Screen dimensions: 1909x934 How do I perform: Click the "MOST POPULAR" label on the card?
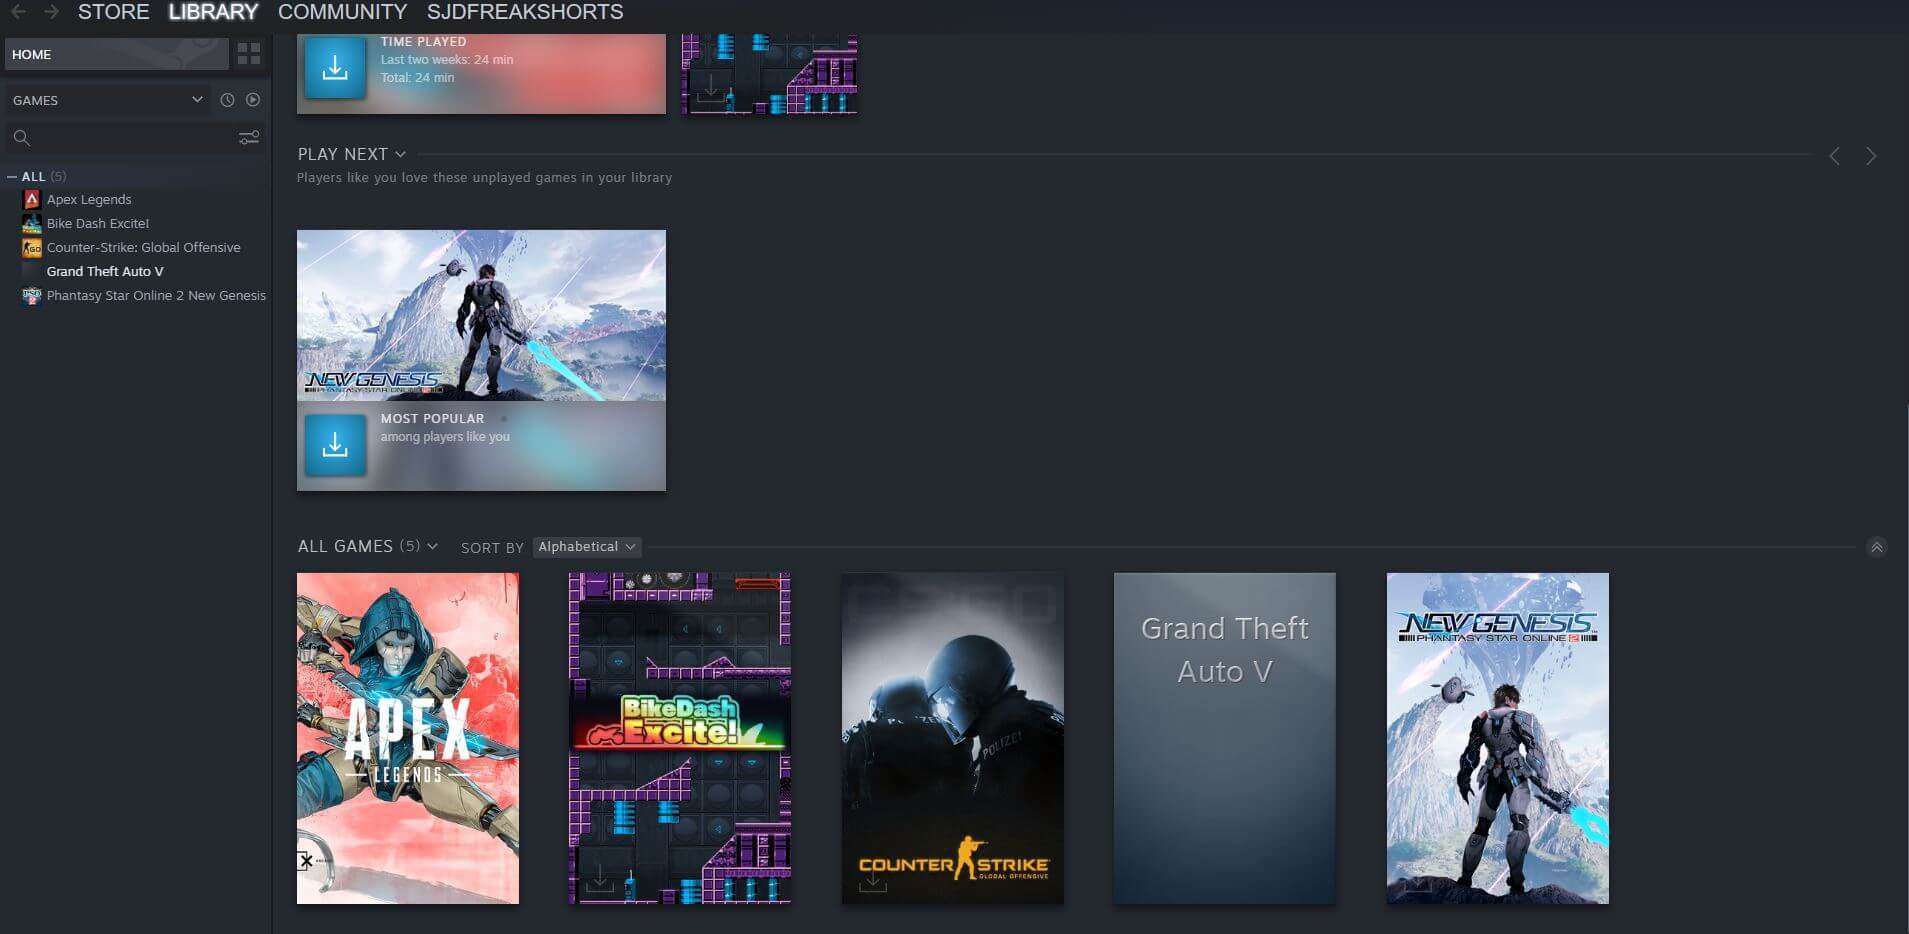(432, 418)
